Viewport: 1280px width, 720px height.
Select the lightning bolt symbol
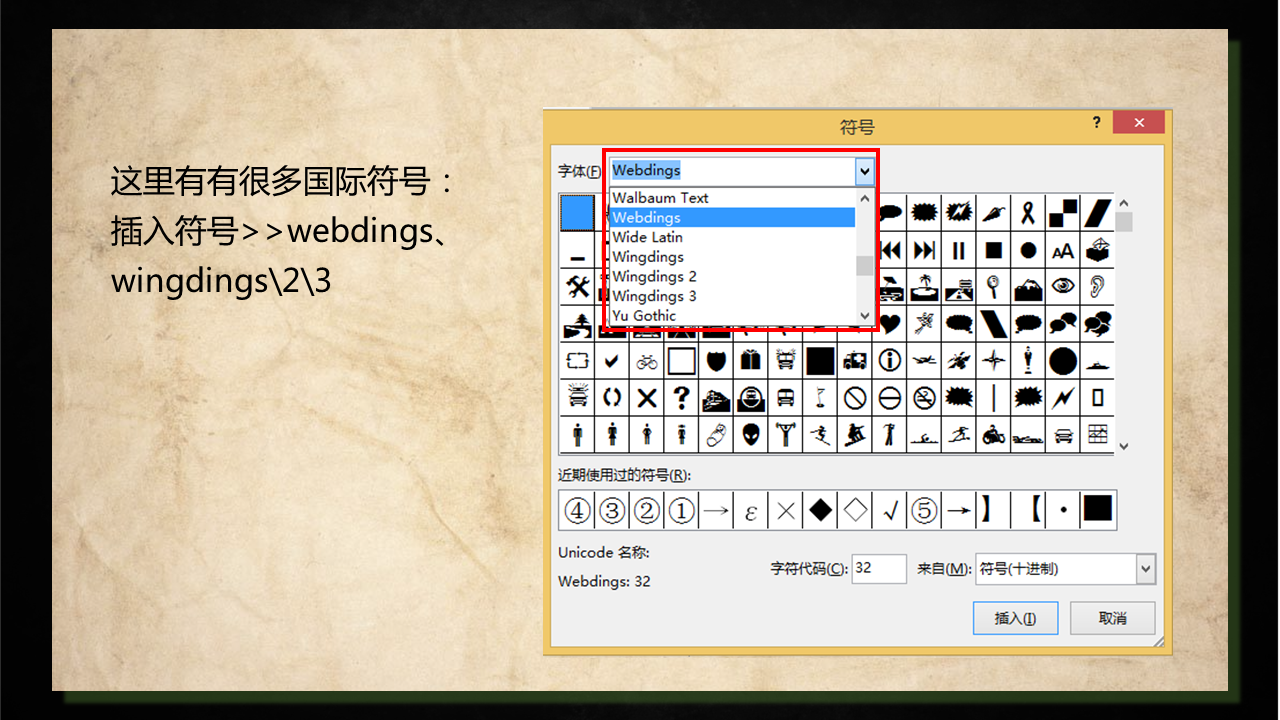(x=1063, y=398)
